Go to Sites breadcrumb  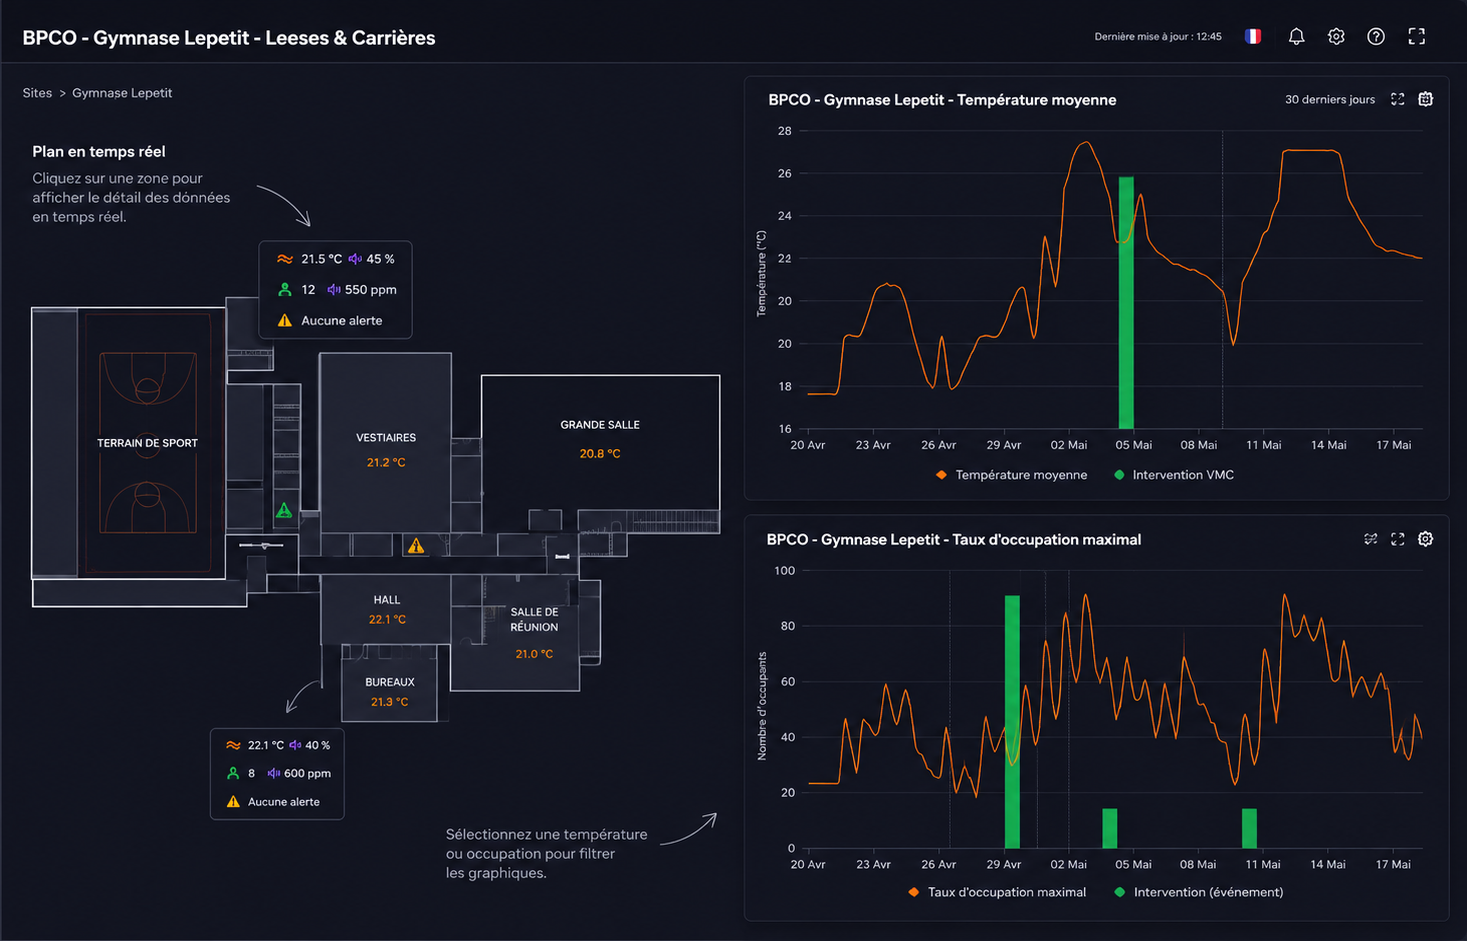click(37, 93)
